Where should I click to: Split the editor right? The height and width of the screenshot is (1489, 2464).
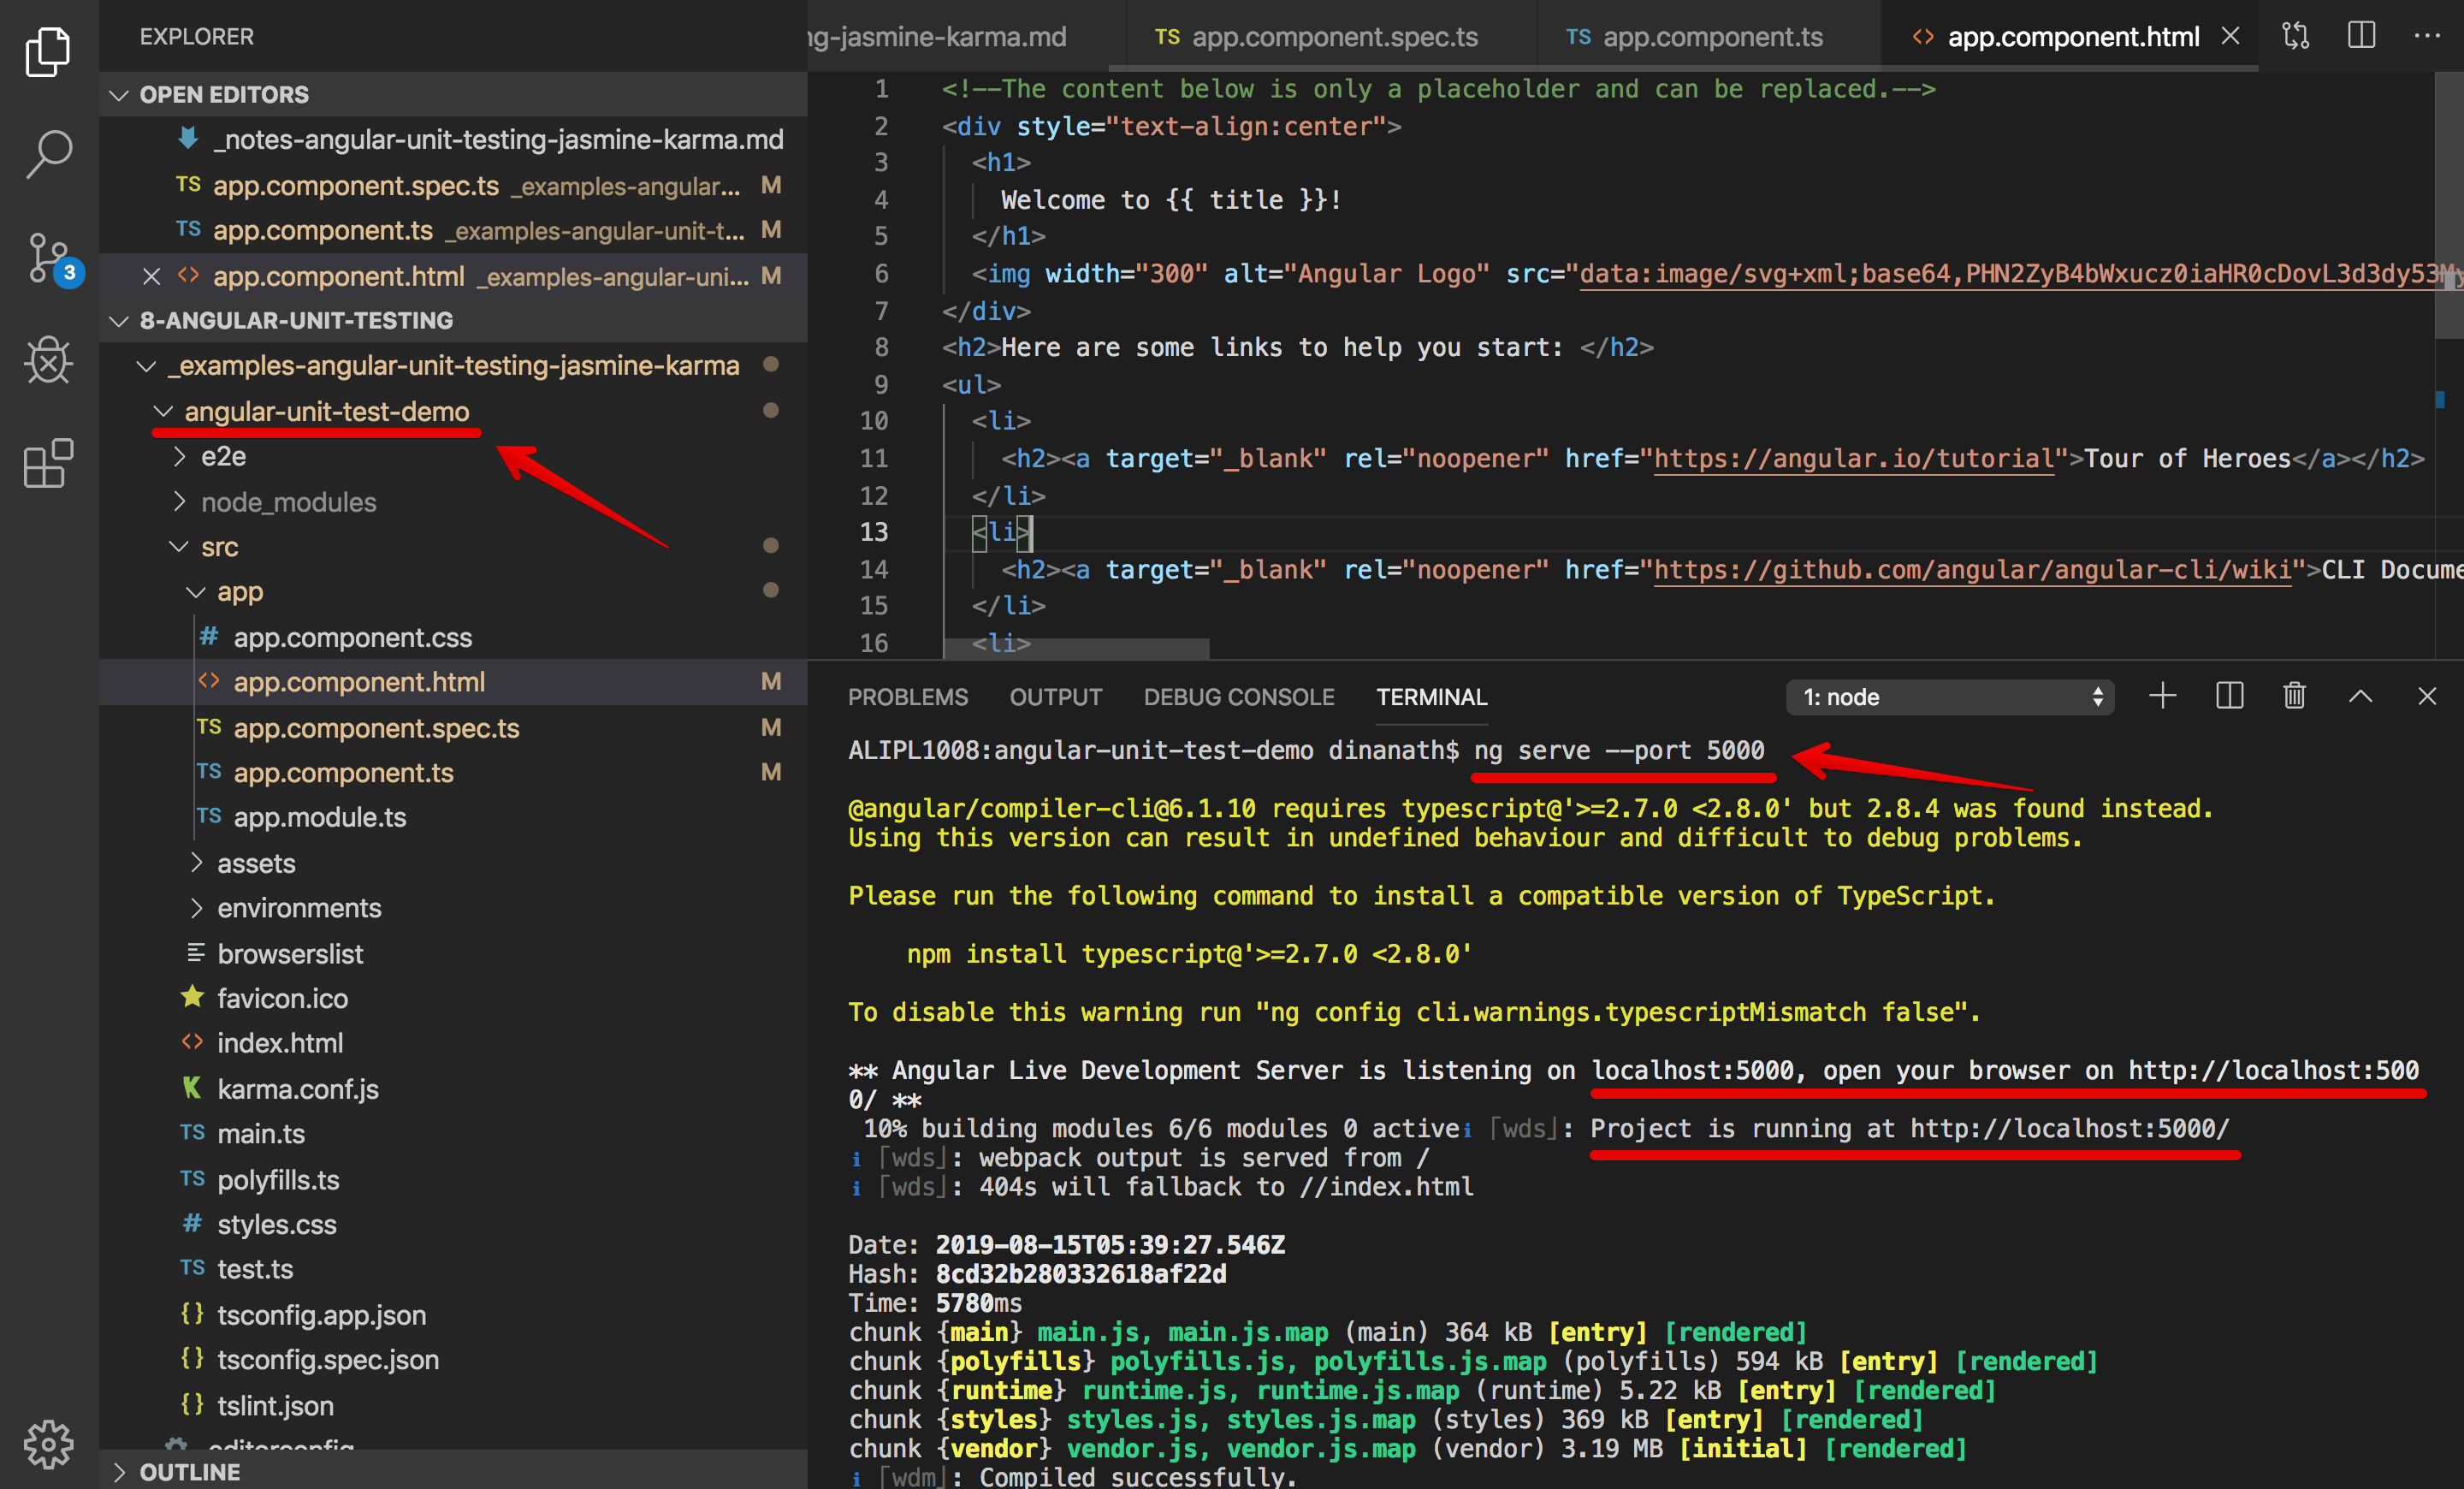pyautogui.click(x=2361, y=36)
